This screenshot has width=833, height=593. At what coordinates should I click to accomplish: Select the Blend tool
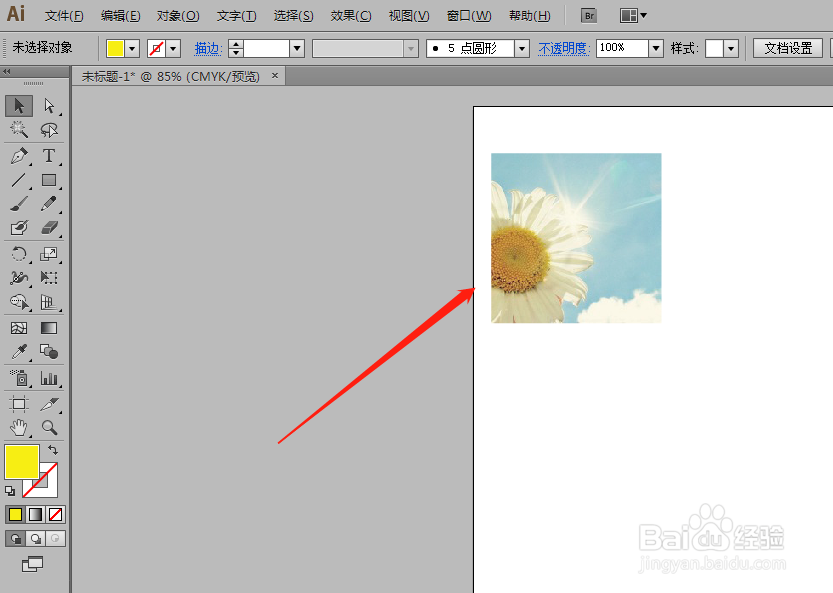point(49,352)
